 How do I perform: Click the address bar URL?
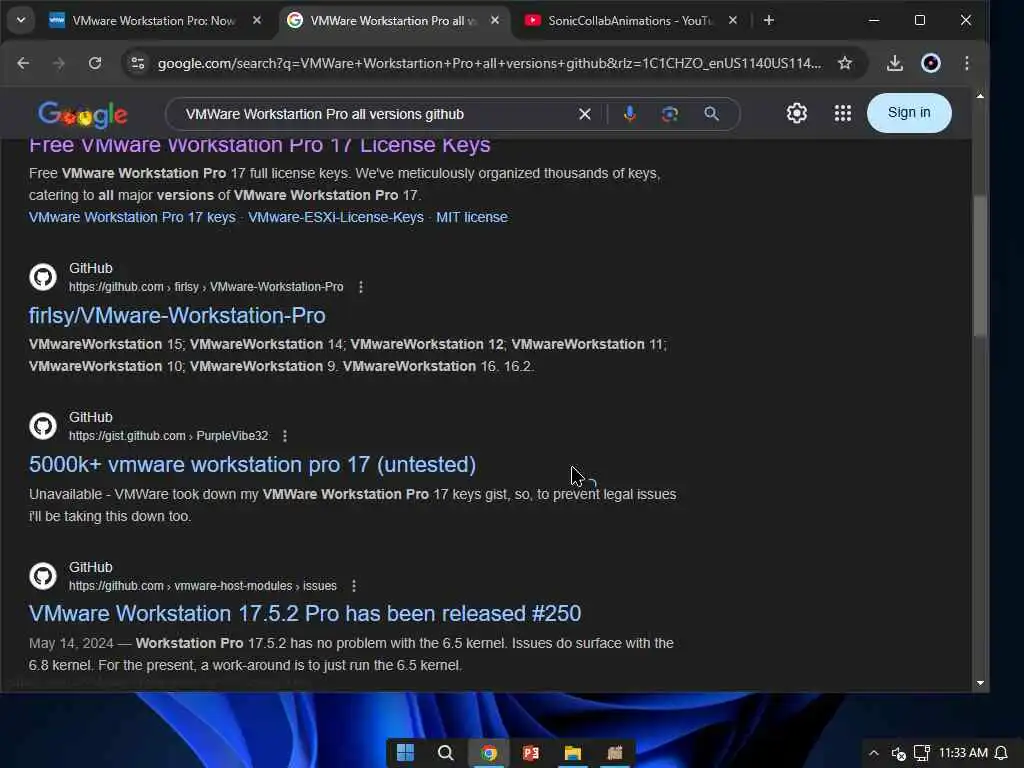point(489,63)
